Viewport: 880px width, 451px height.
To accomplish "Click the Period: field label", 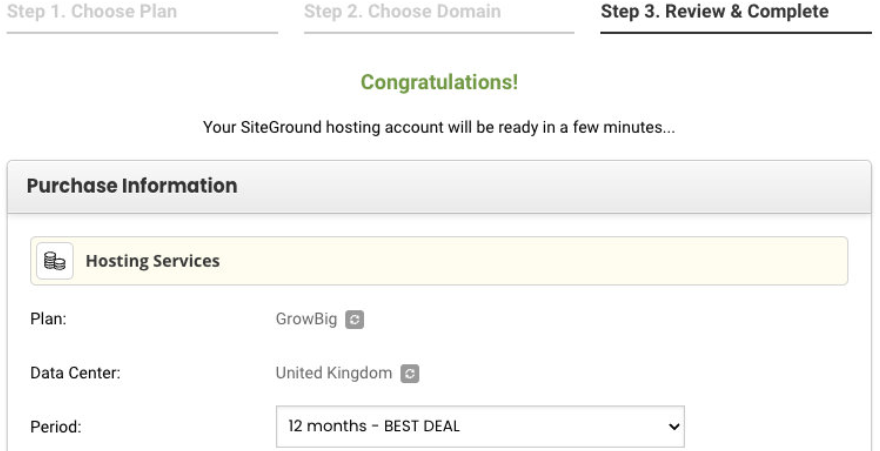I will (53, 427).
